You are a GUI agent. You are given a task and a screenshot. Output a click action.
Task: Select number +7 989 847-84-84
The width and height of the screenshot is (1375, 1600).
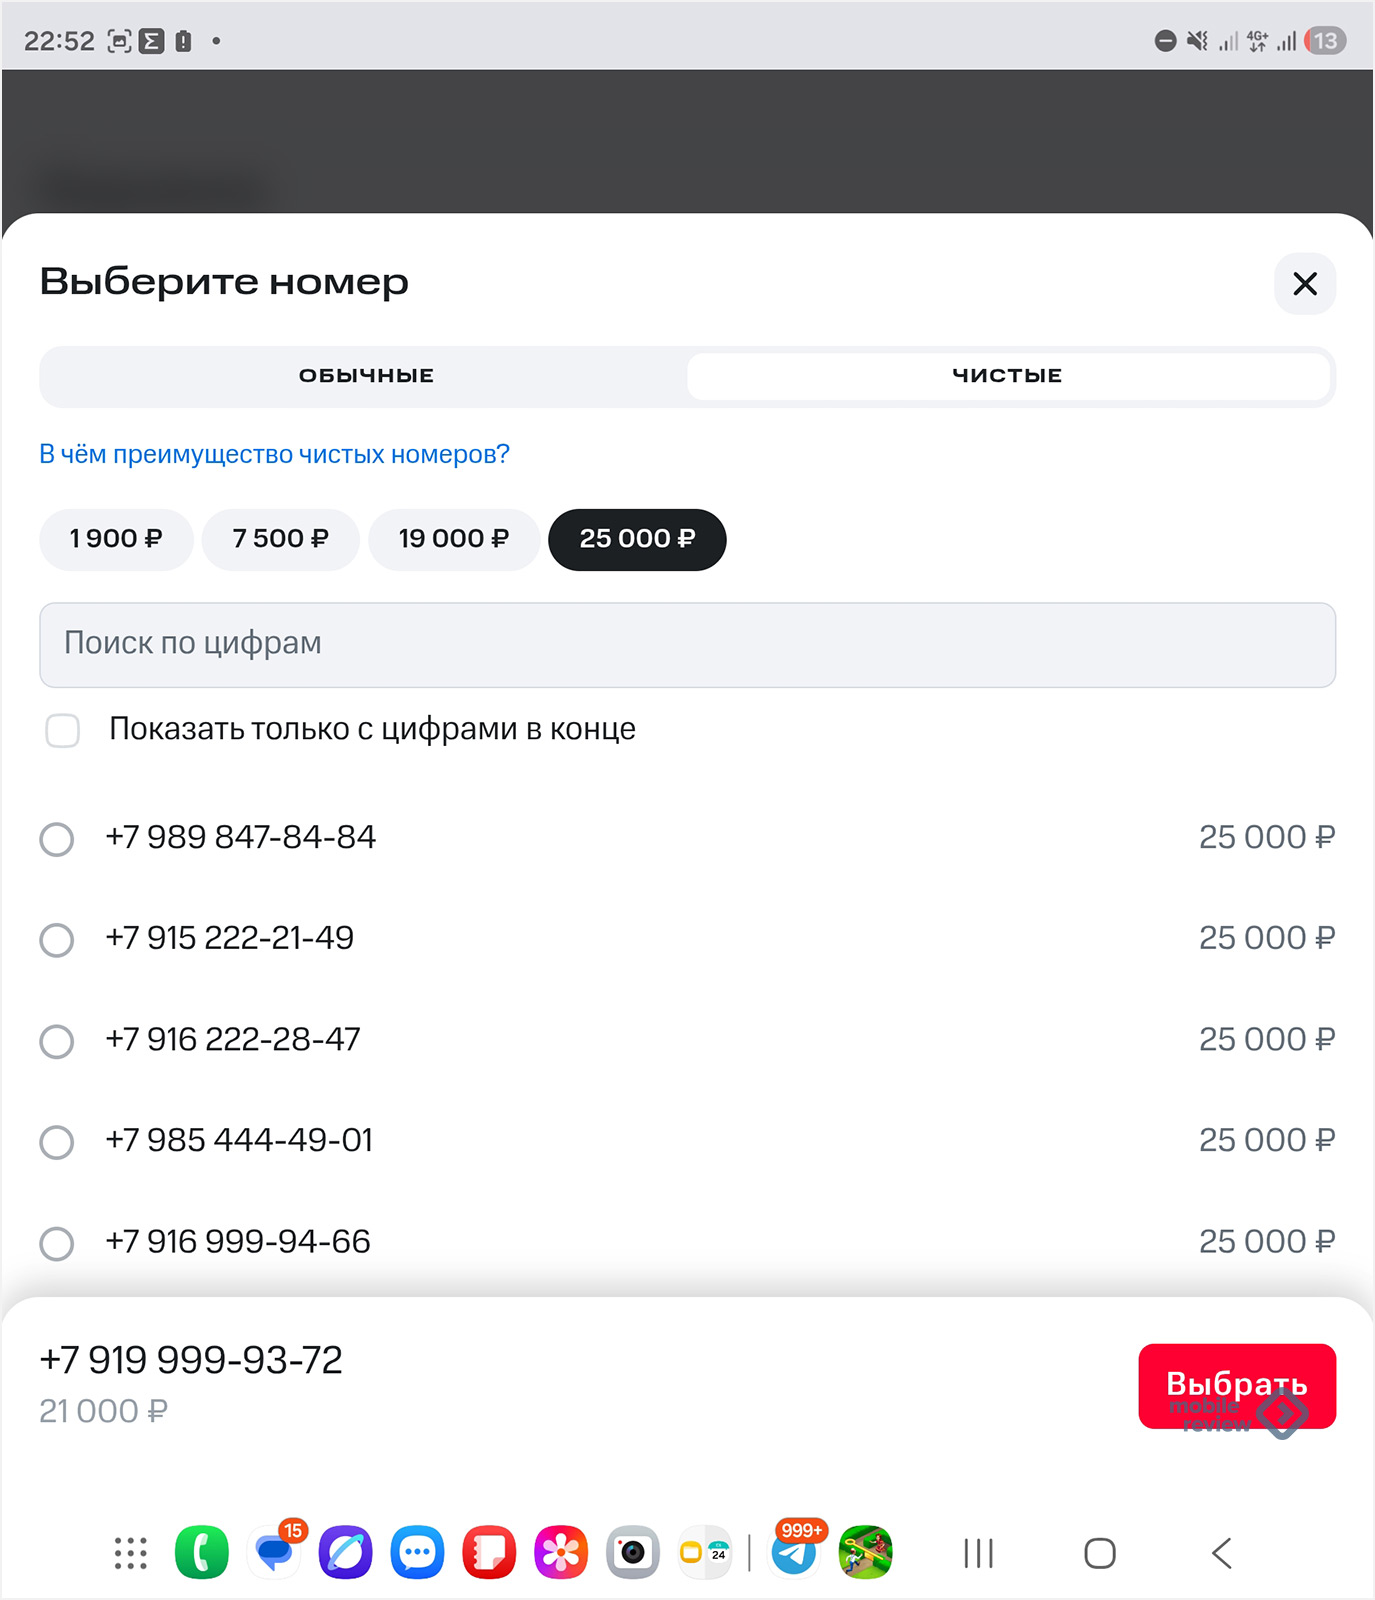(x=57, y=839)
